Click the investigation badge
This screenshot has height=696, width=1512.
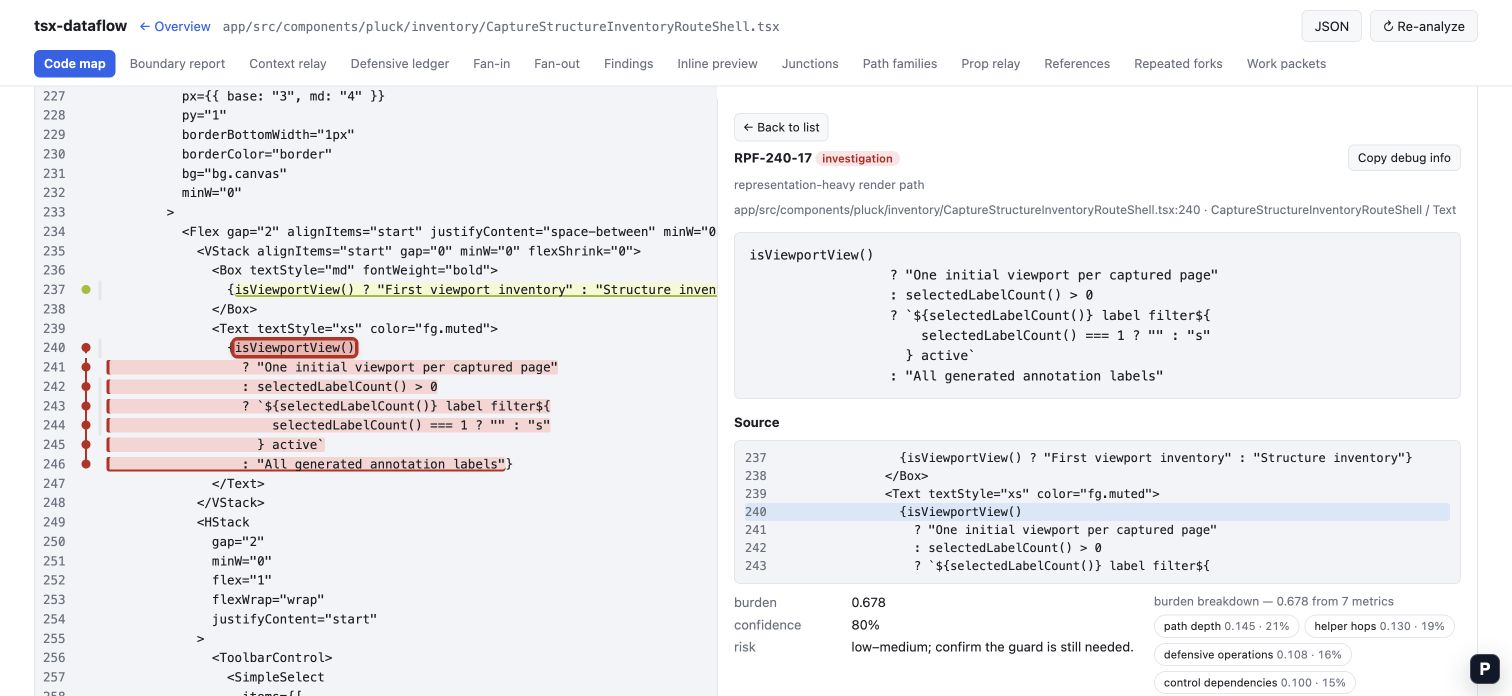pyautogui.click(x=857, y=158)
